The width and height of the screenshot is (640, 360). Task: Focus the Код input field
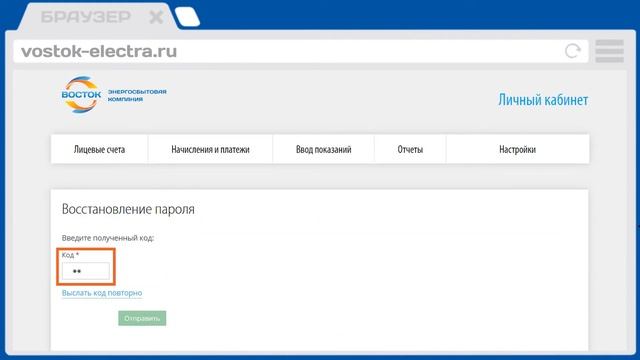(x=86, y=271)
